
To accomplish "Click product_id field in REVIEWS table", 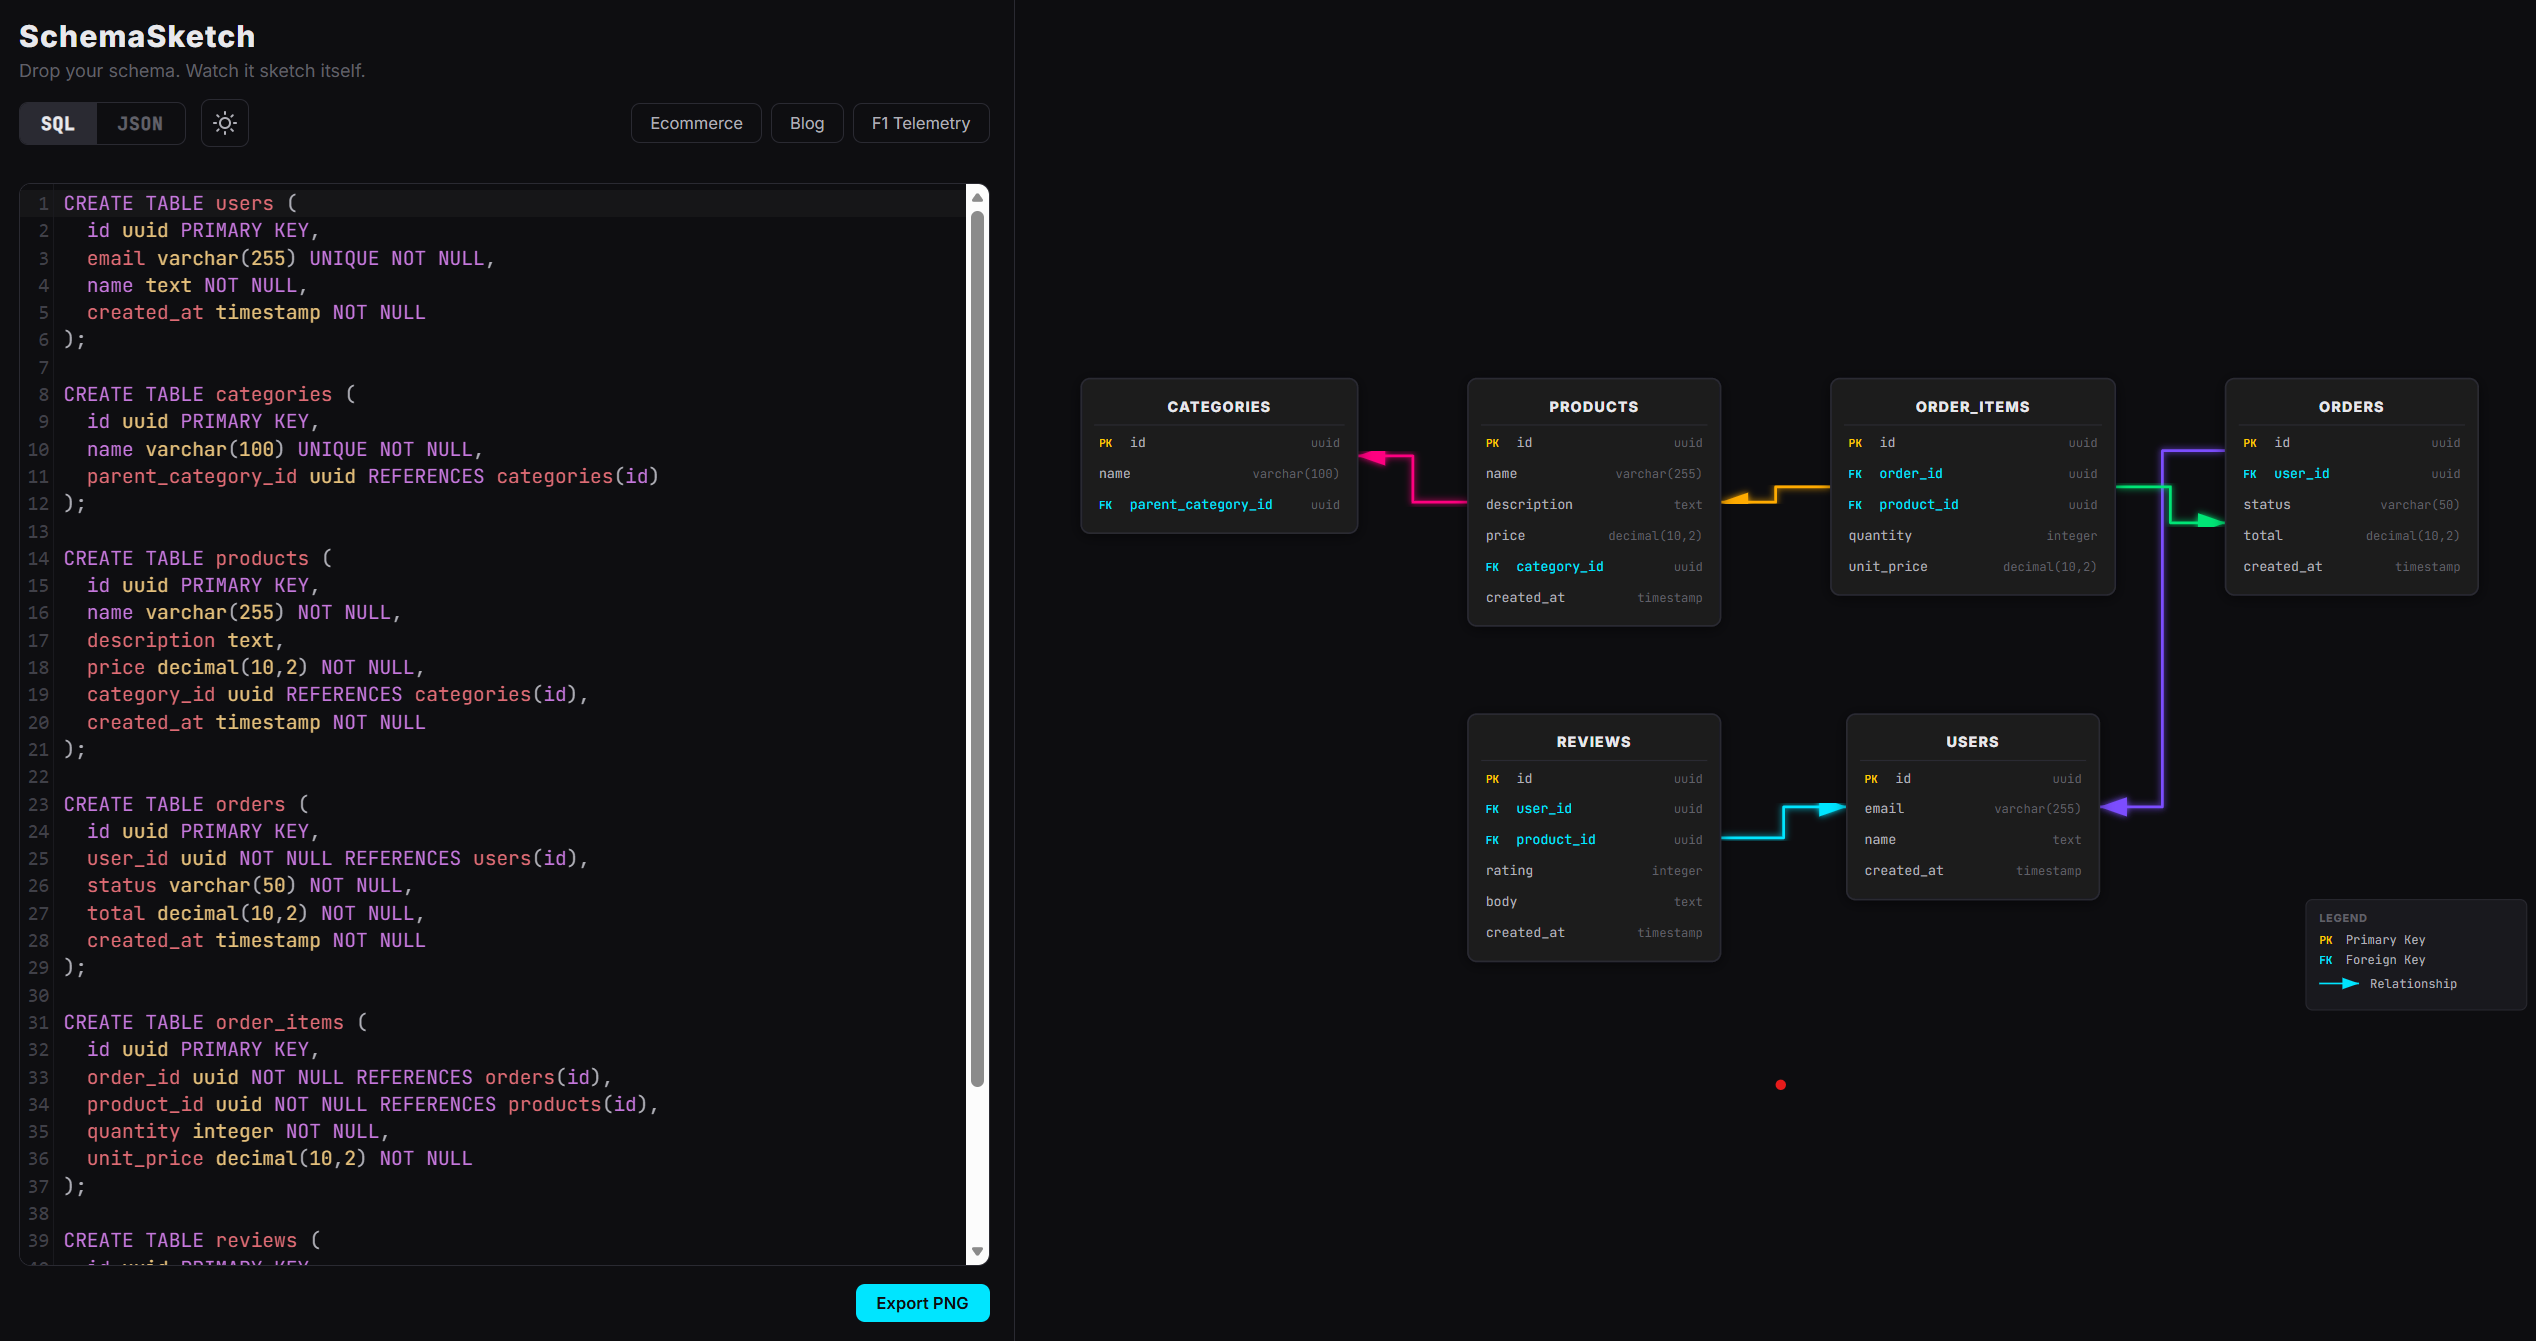I will 1594,840.
